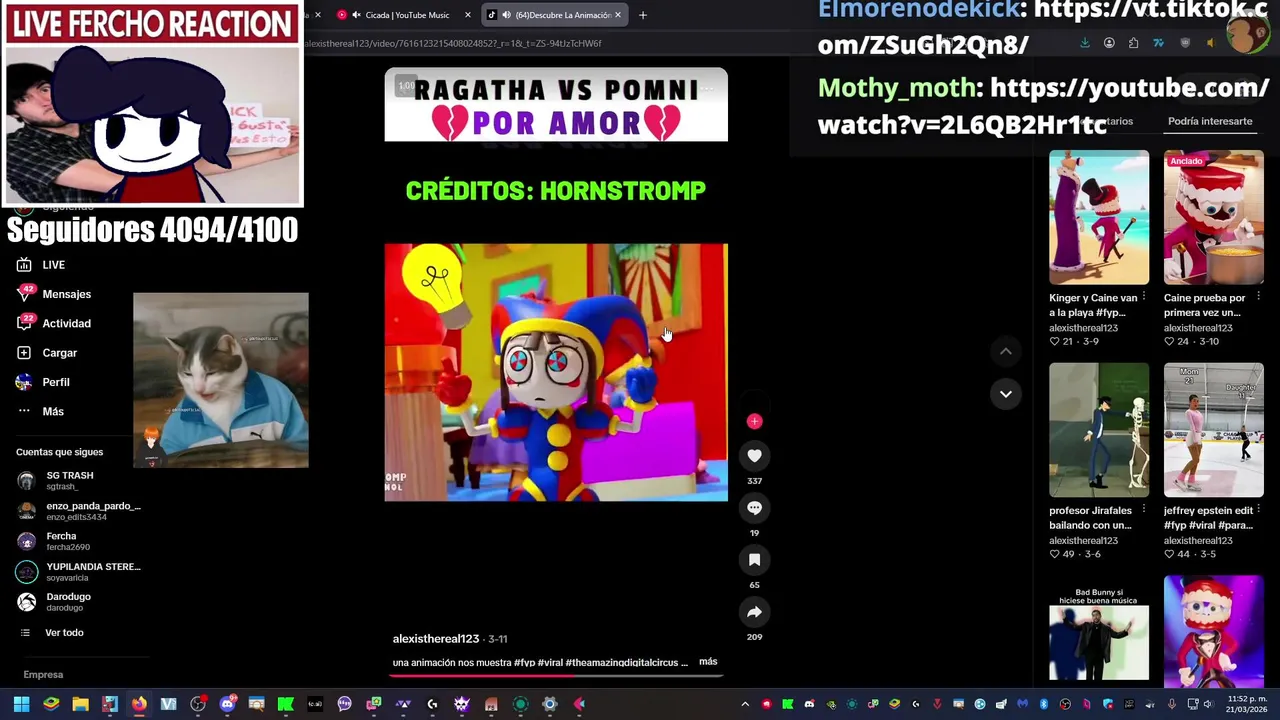Open Firefox from the taskbar
This screenshot has width=1280, height=720.
click(x=139, y=704)
